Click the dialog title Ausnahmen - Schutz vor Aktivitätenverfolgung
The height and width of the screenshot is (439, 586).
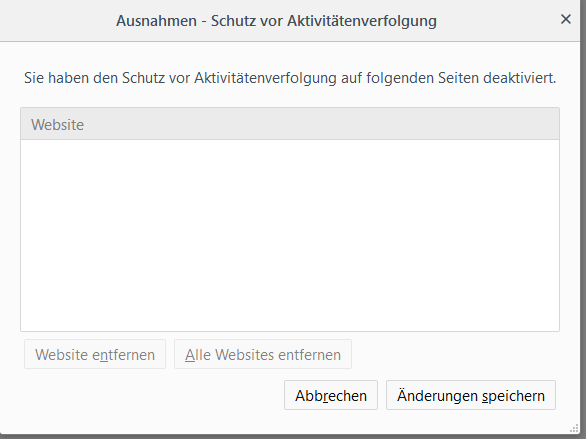pyautogui.click(x=276, y=21)
